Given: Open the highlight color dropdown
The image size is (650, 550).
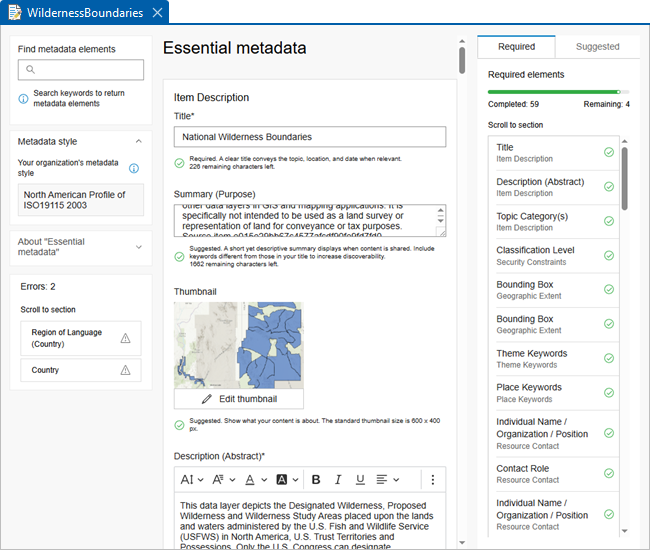Looking at the screenshot, I should pyautogui.click(x=287, y=480).
